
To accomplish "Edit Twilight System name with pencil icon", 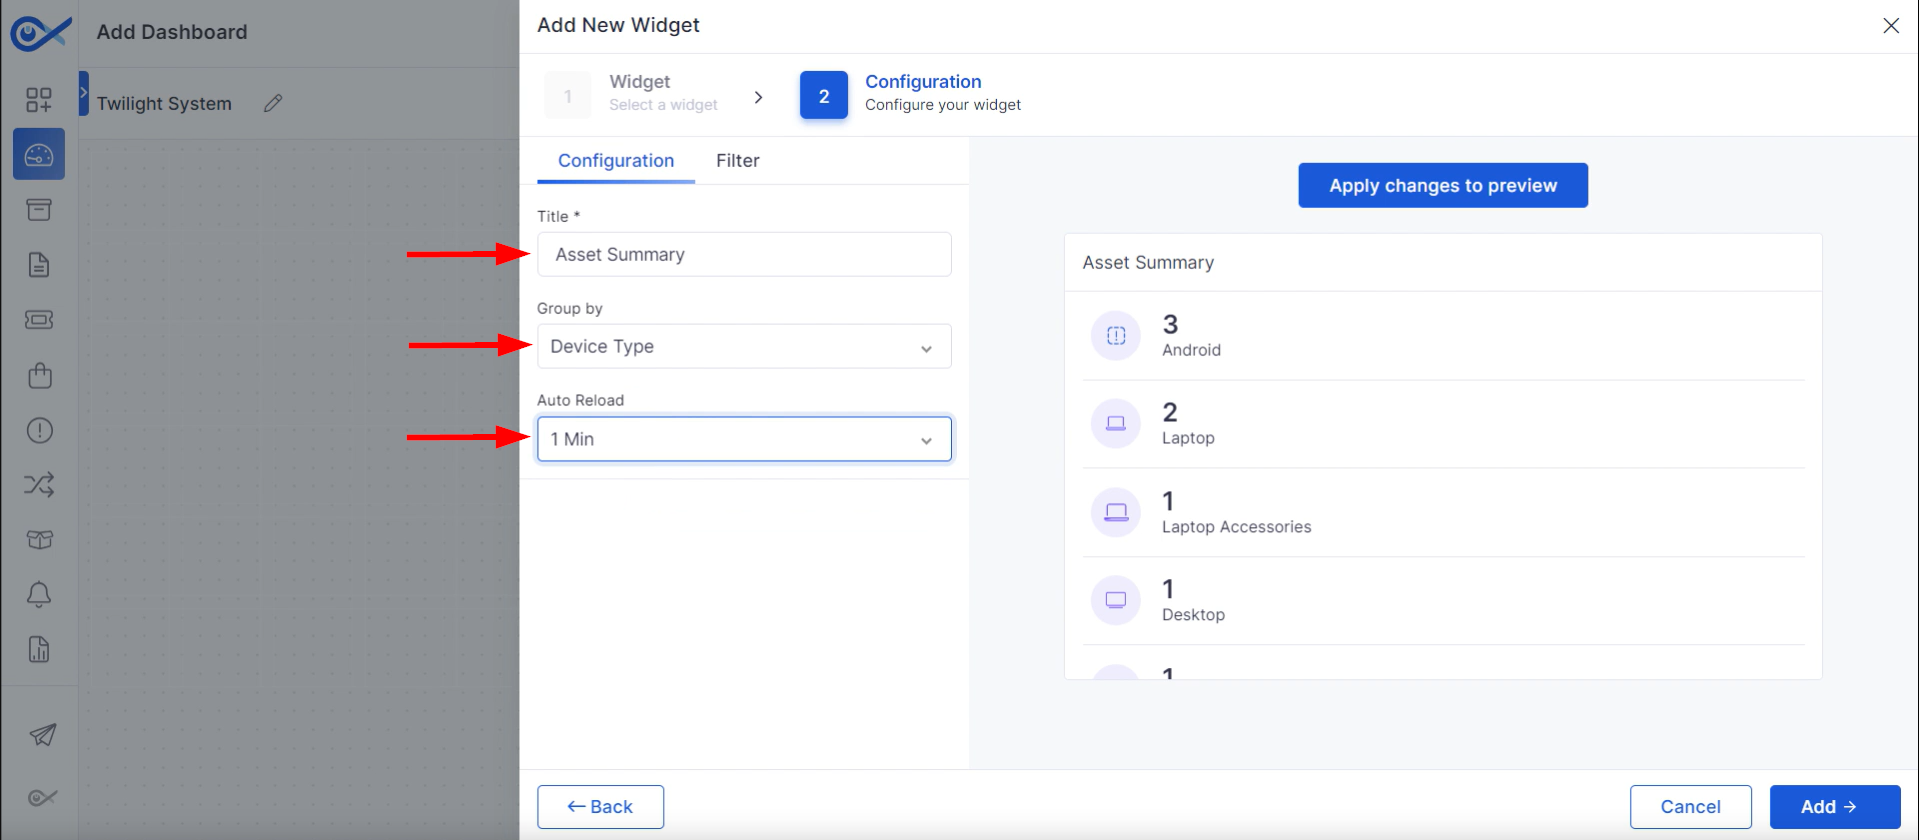I will point(273,103).
